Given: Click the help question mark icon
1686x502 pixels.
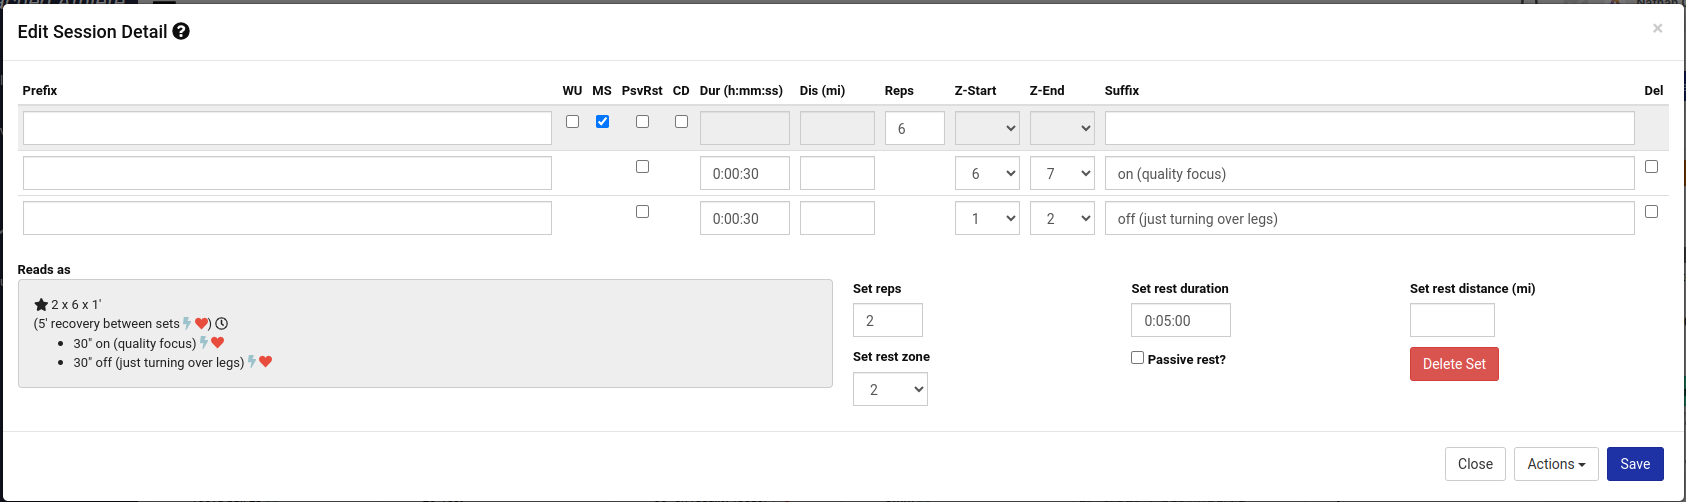Looking at the screenshot, I should click(x=181, y=31).
